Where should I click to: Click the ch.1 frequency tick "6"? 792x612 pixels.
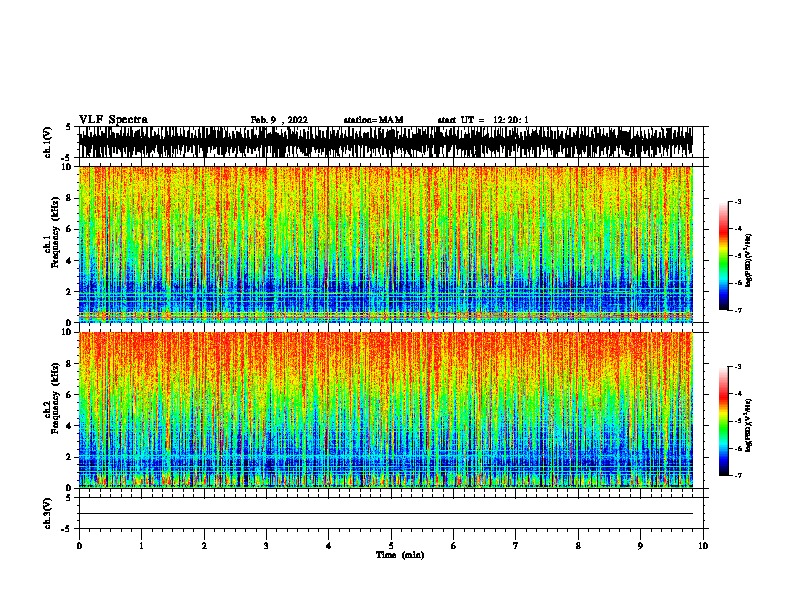click(x=69, y=229)
